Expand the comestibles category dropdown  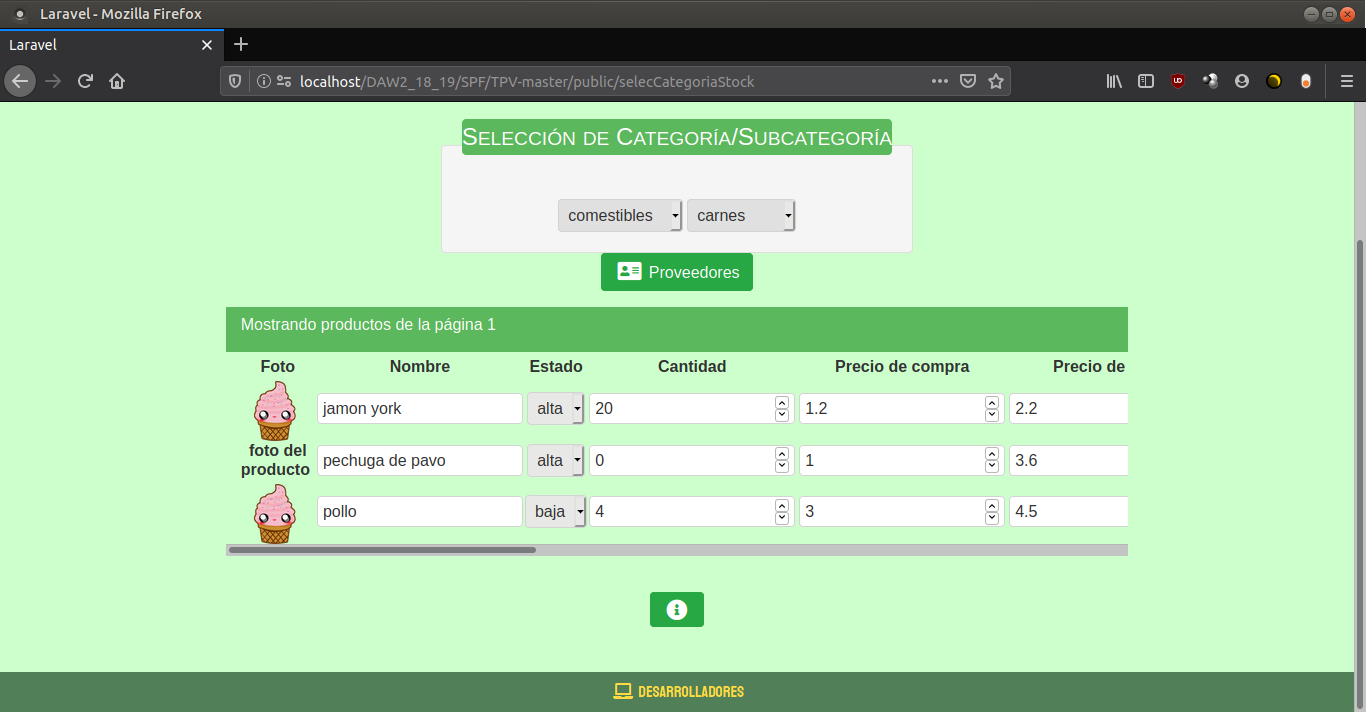click(x=620, y=215)
